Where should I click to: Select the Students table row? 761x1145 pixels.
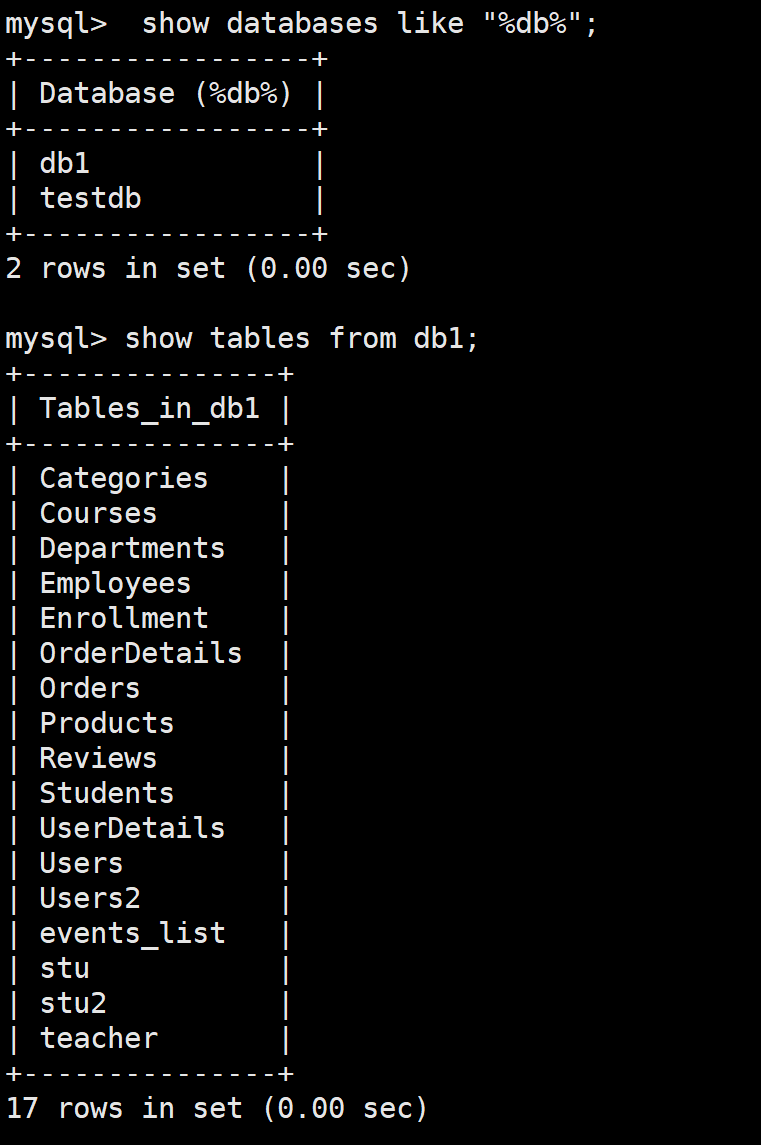click(107, 793)
